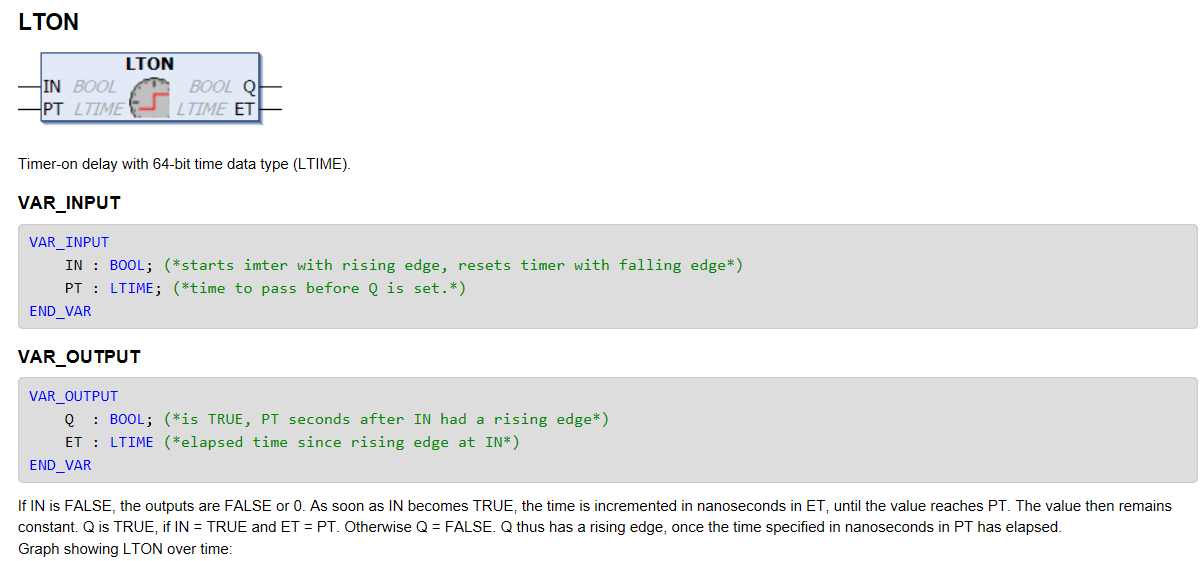Click the END_VAR under VAR_OUTPUT block
Screen dimensions: 1204x561
[60, 465]
